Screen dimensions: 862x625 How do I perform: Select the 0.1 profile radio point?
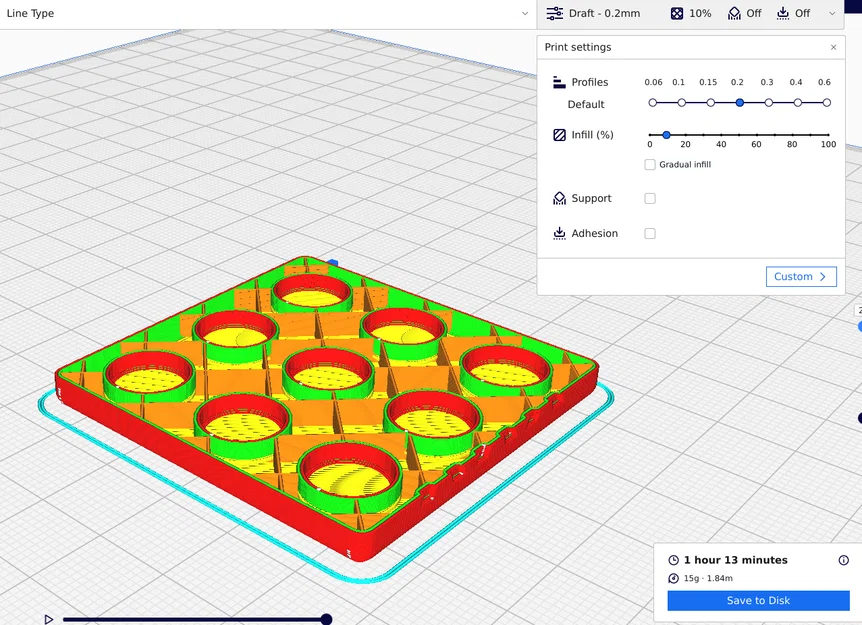(682, 103)
